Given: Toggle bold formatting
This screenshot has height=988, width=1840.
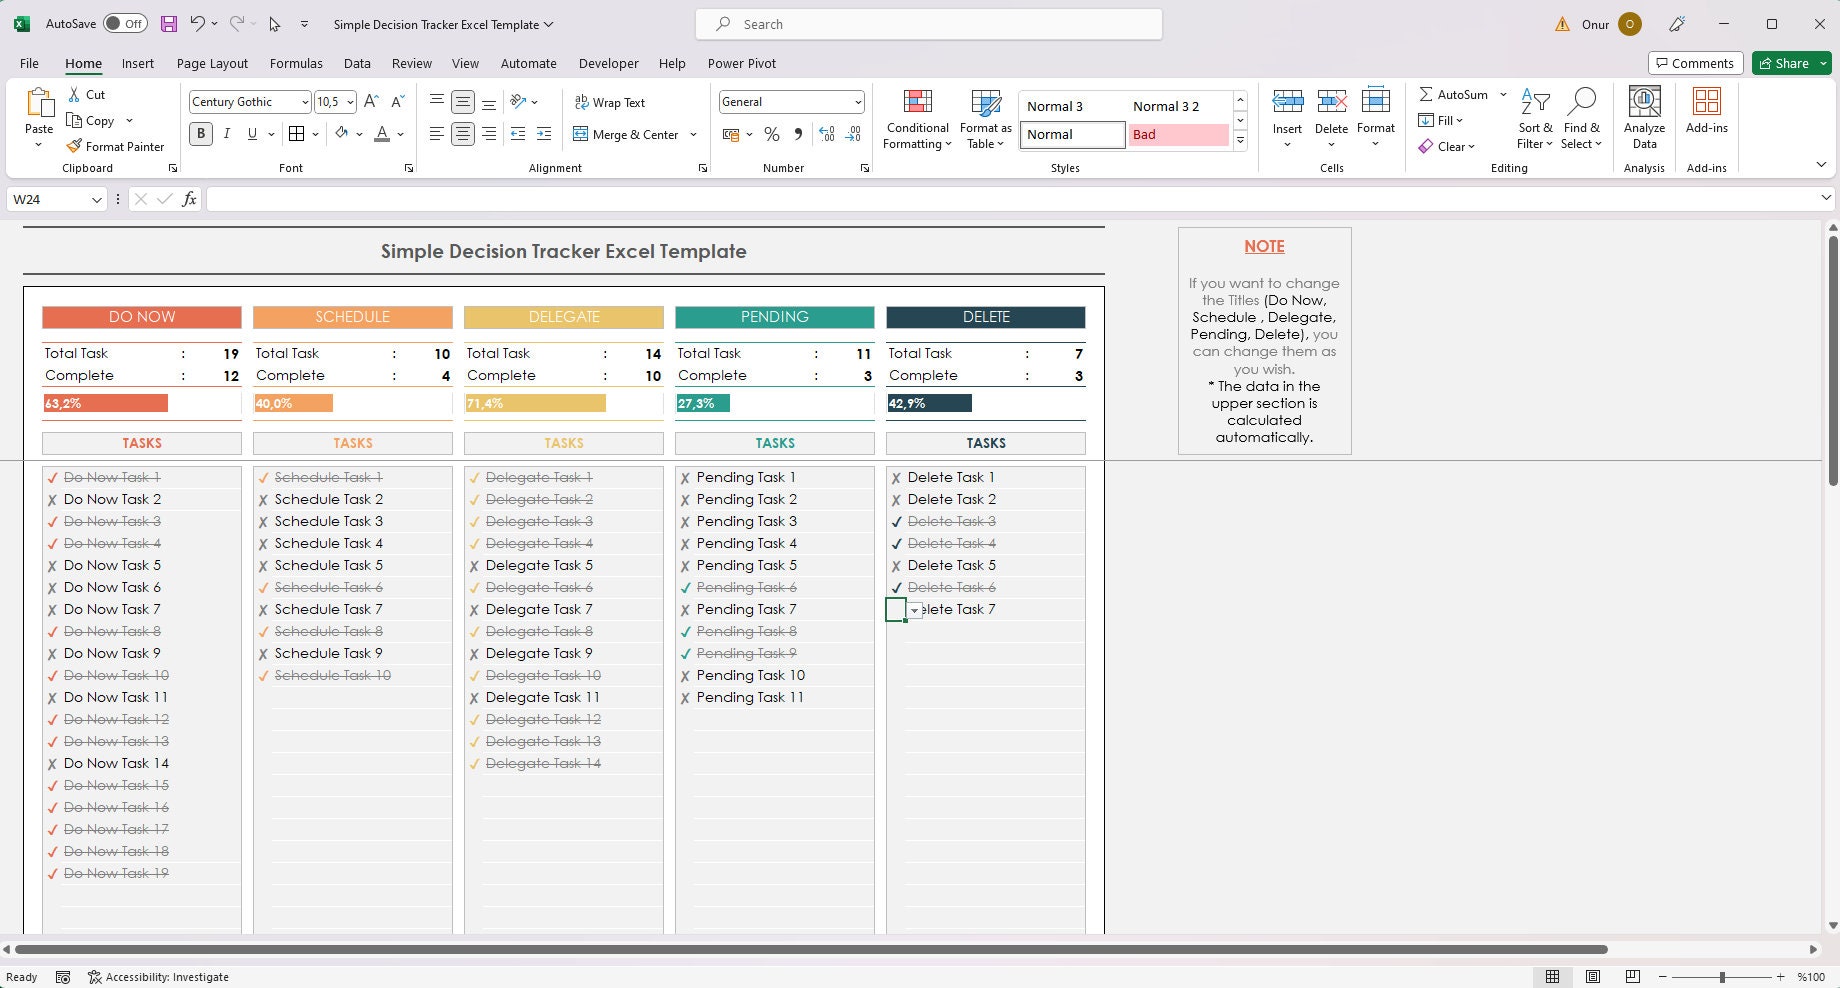Looking at the screenshot, I should click(200, 133).
